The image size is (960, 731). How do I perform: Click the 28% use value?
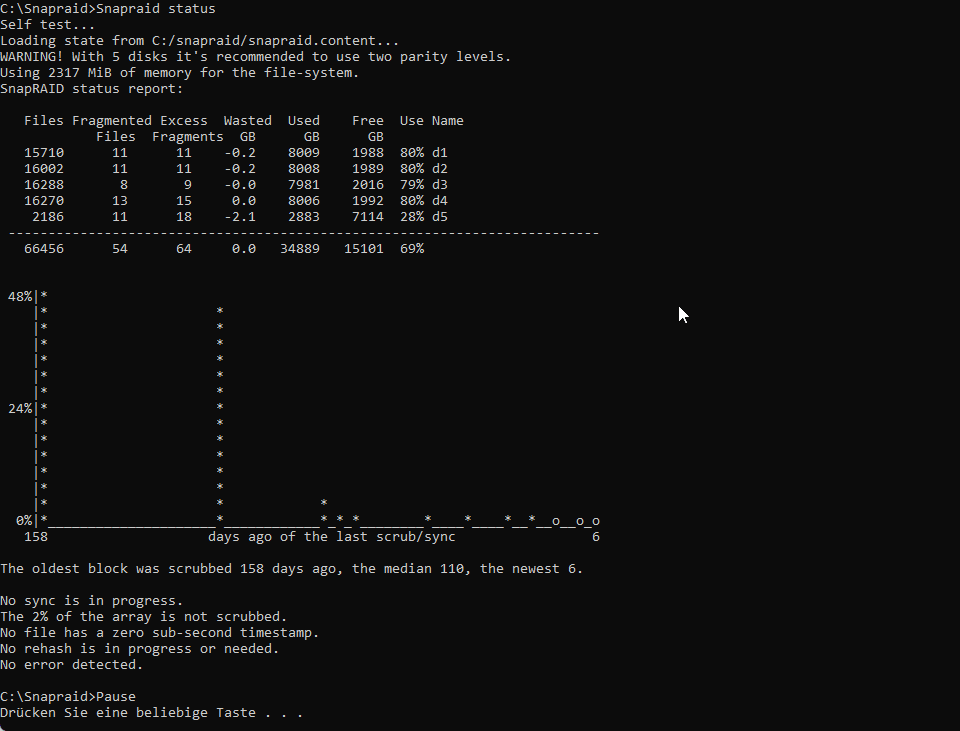411,216
